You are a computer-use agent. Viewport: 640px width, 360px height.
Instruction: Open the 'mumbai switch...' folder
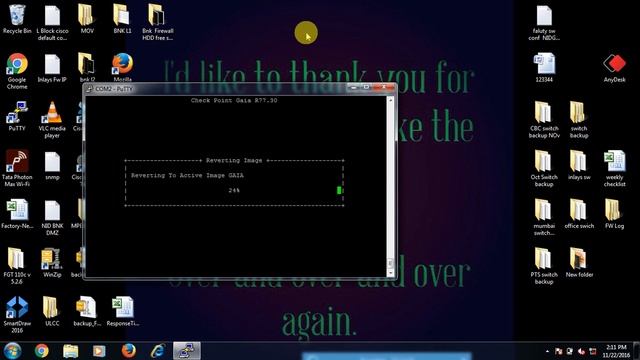(544, 218)
